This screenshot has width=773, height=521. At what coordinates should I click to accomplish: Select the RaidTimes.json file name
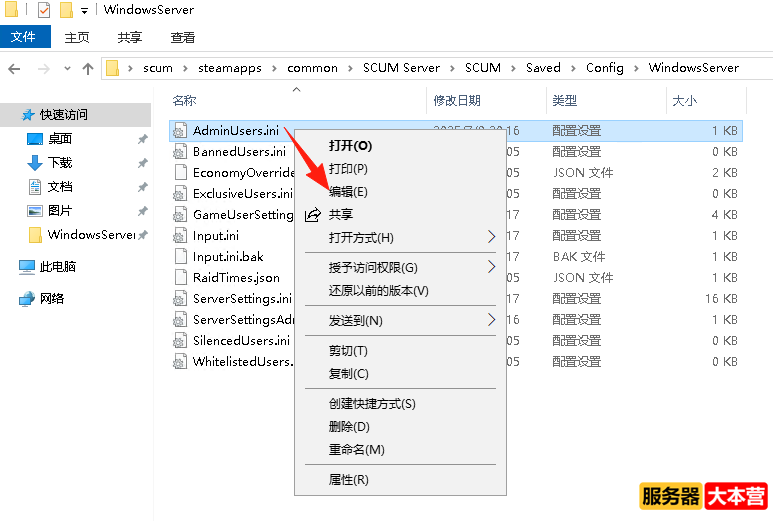[x=236, y=278]
